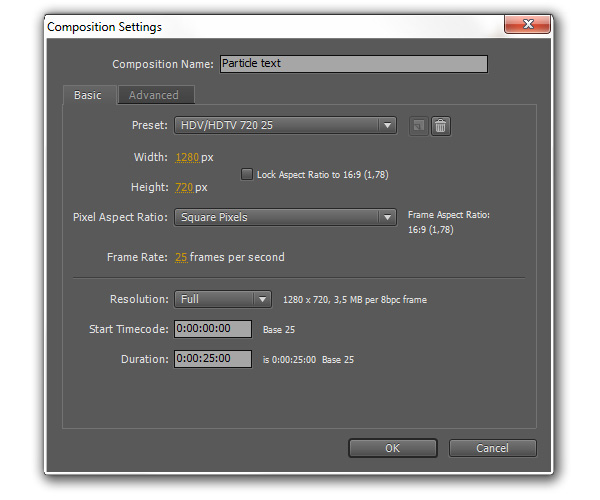
Task: Click the is 0:00:25:00 Base 25 text
Action: [308, 360]
